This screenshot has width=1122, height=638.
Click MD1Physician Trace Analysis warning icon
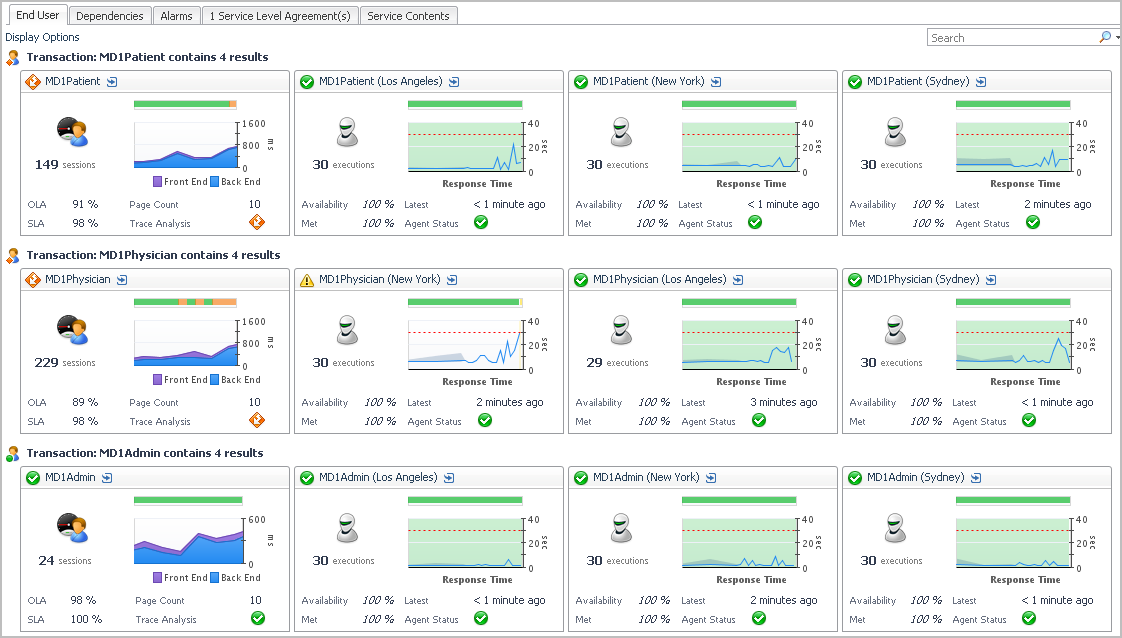click(x=257, y=420)
